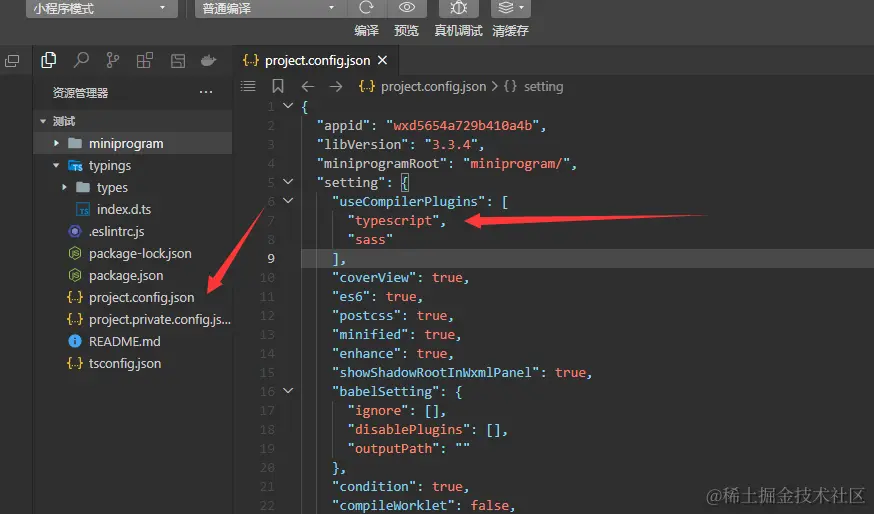
Task: Collapse the 测试 project root
Action: [43, 121]
